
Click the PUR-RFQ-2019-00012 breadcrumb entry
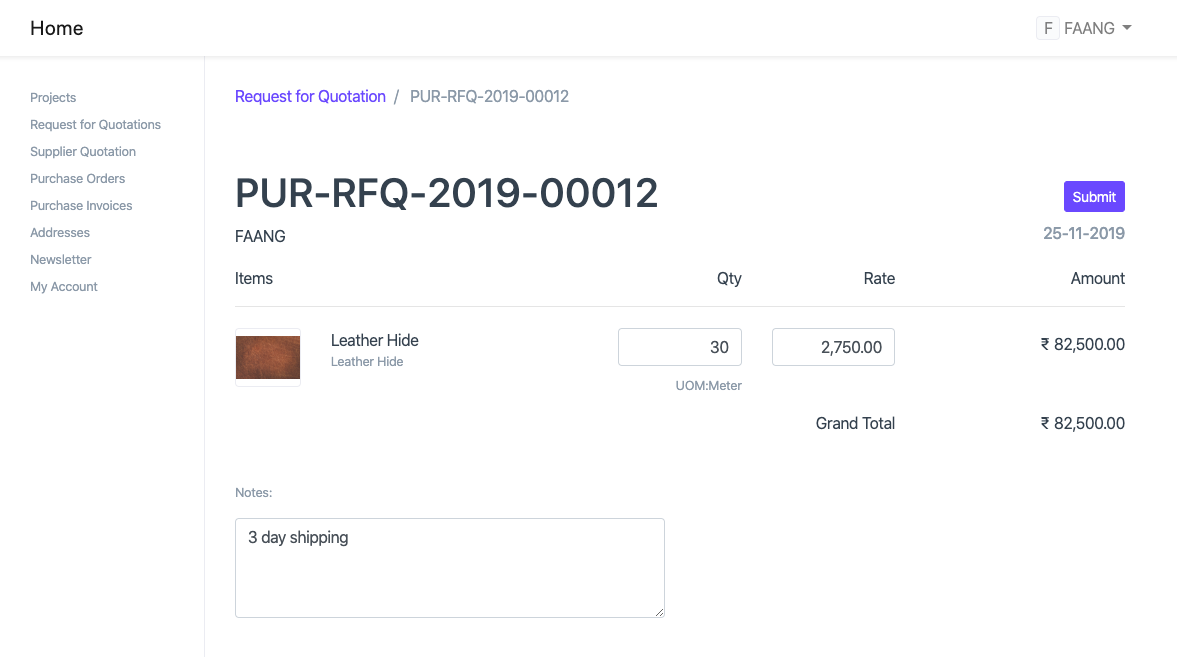click(489, 96)
